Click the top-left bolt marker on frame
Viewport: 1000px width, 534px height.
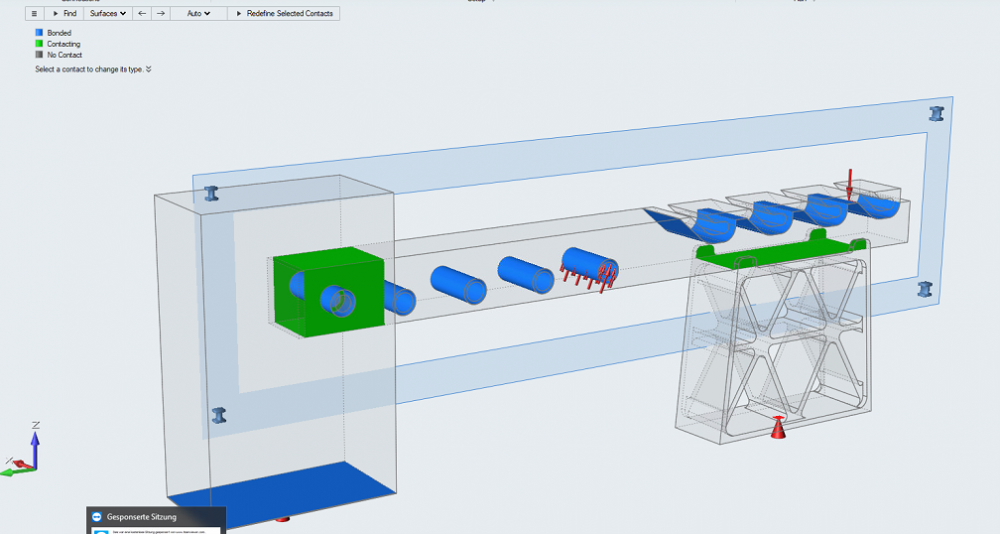tap(212, 193)
